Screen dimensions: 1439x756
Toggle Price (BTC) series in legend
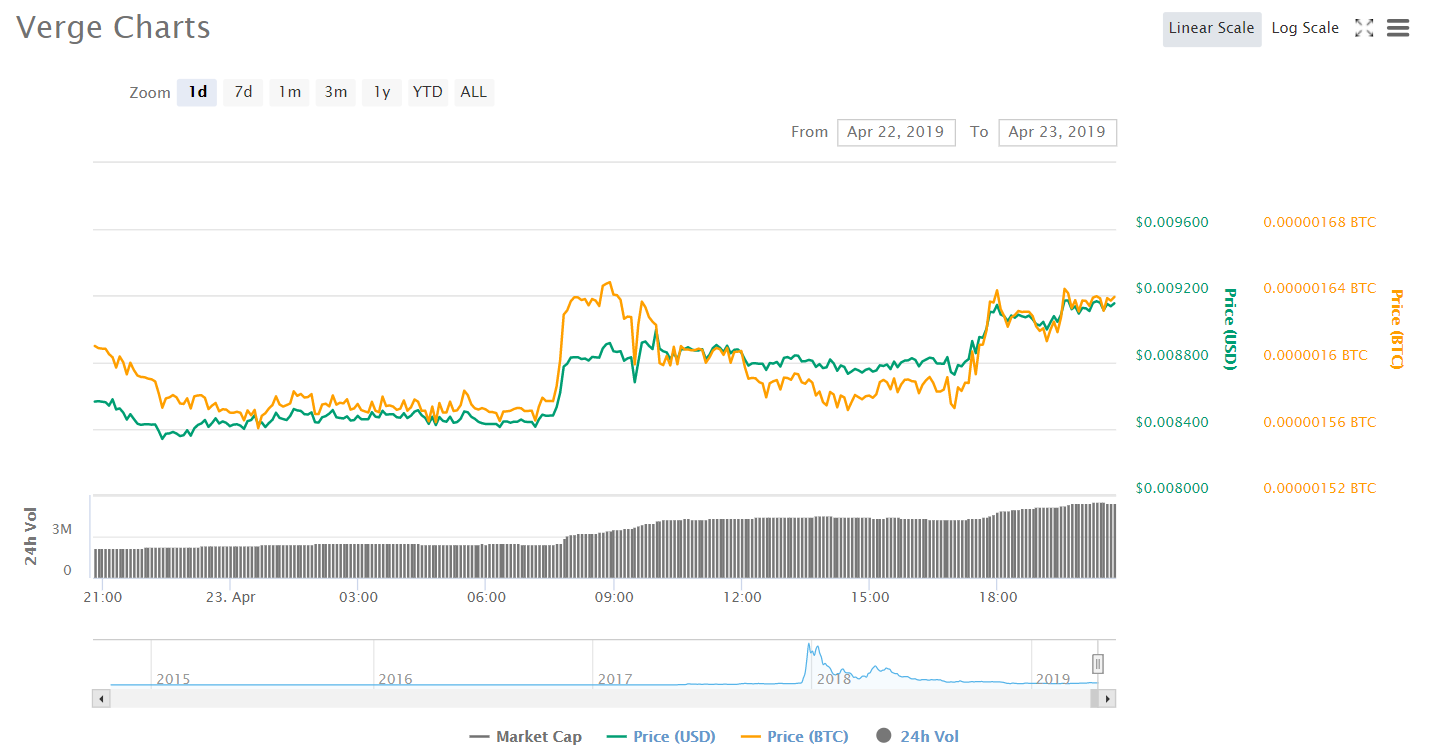(794, 737)
